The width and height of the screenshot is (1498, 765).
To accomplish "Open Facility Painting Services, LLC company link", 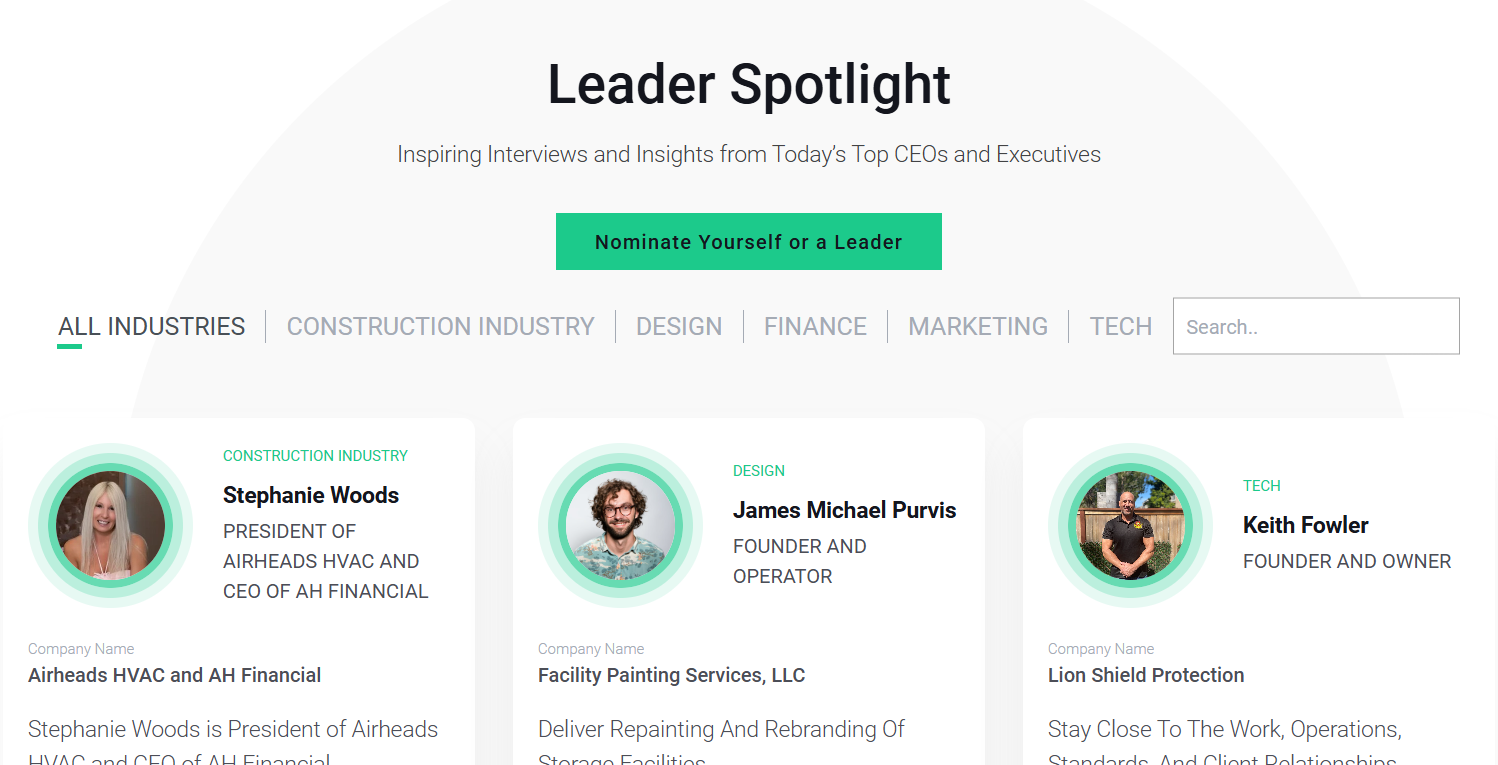I will 671,675.
